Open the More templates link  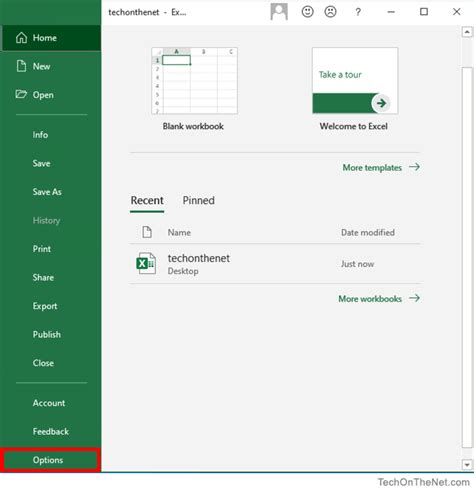click(372, 167)
